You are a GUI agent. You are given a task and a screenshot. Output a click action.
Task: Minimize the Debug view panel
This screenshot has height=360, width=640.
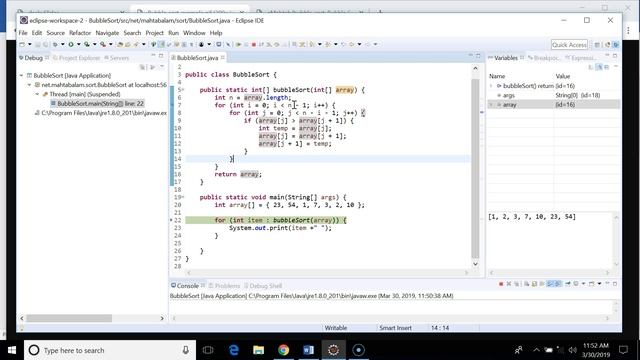click(x=153, y=56)
